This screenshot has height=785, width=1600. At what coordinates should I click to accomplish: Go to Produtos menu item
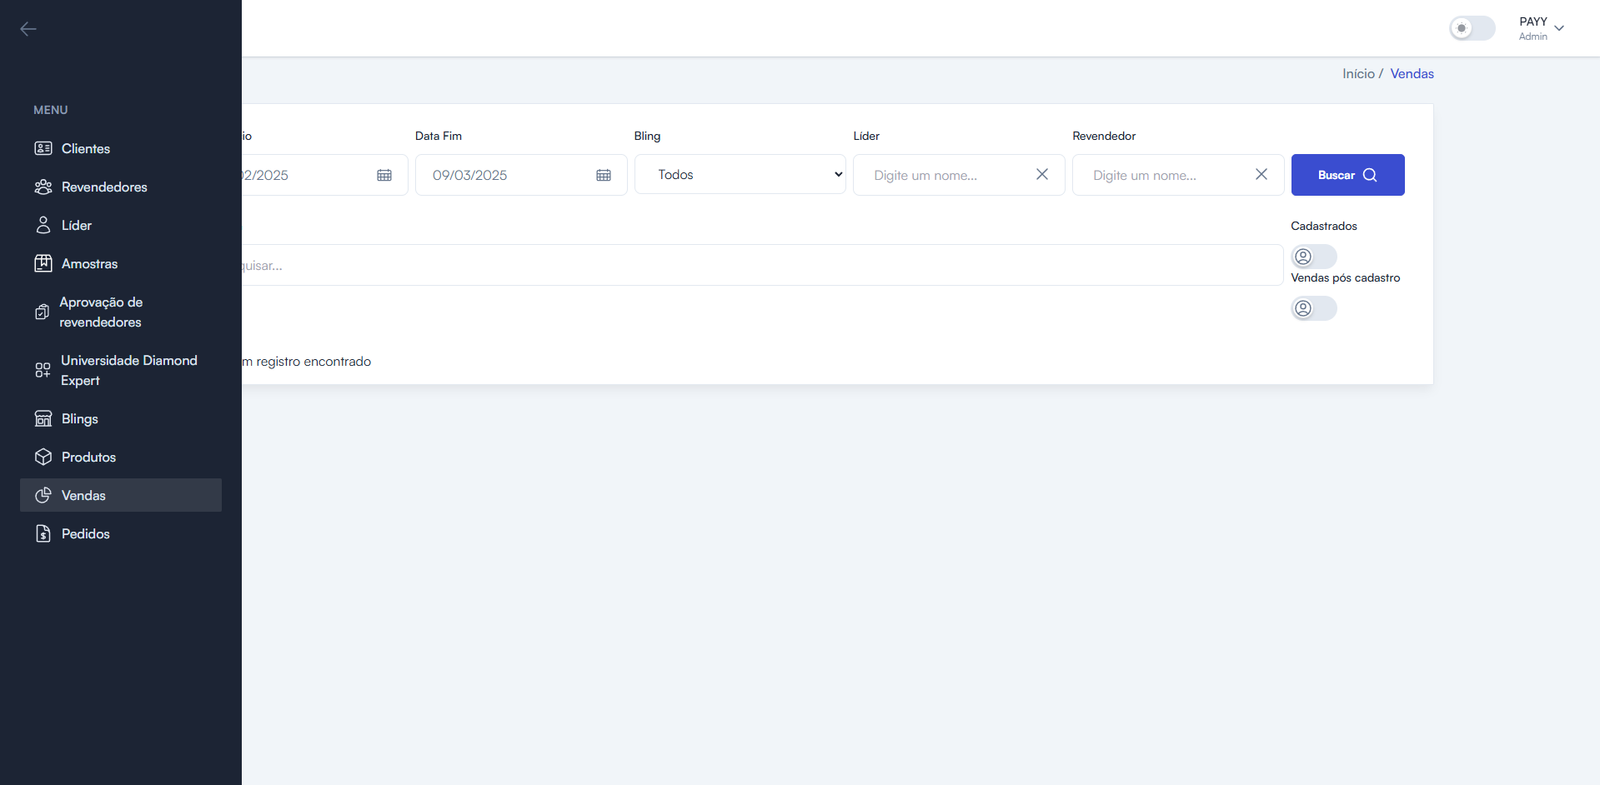pos(121,457)
